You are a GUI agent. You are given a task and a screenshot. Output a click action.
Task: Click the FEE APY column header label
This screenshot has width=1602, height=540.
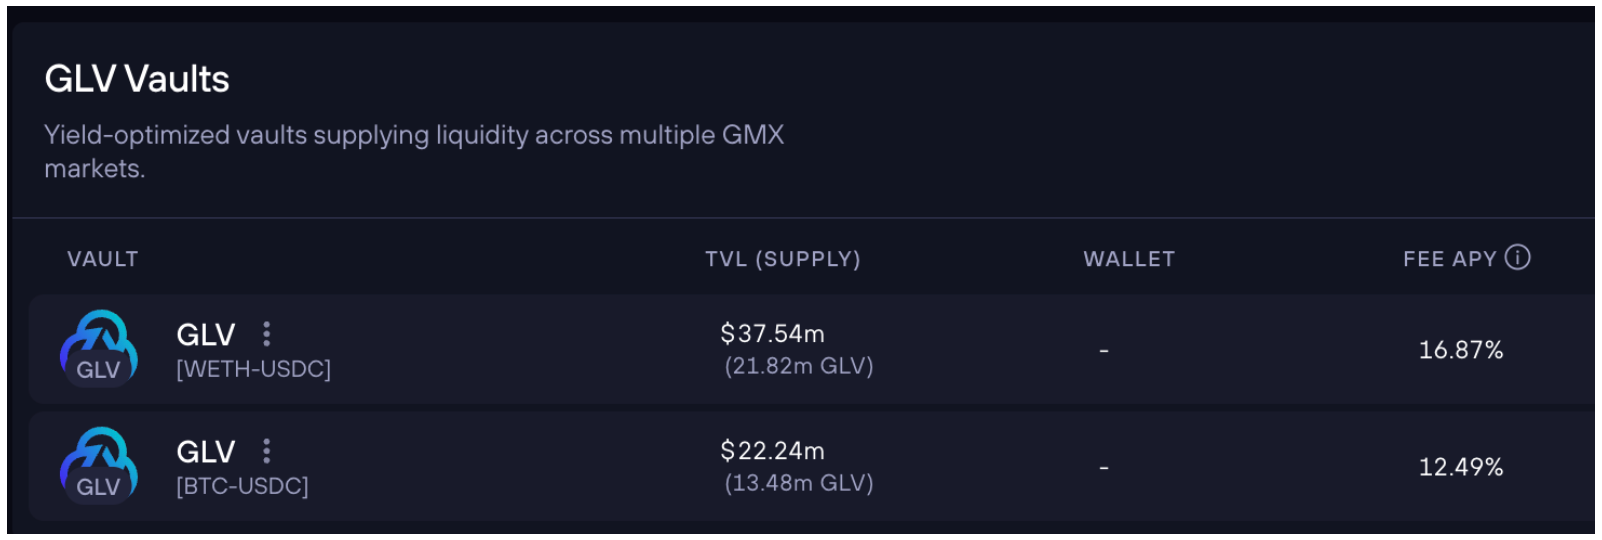(1449, 259)
